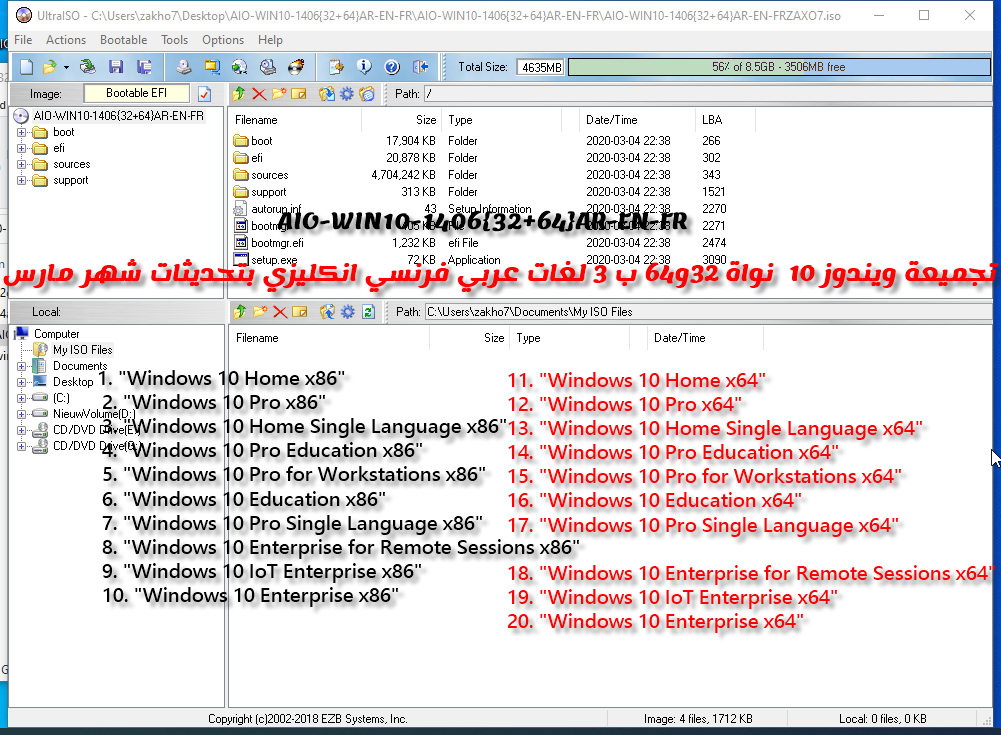This screenshot has width=1001, height=735.
Task: Expand the NieuwVolume(D:) drive node
Action: (21, 414)
